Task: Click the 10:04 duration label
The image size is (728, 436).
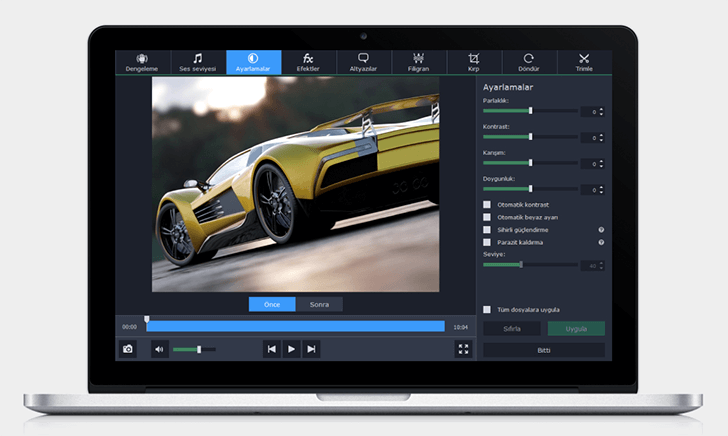Action: point(461,327)
